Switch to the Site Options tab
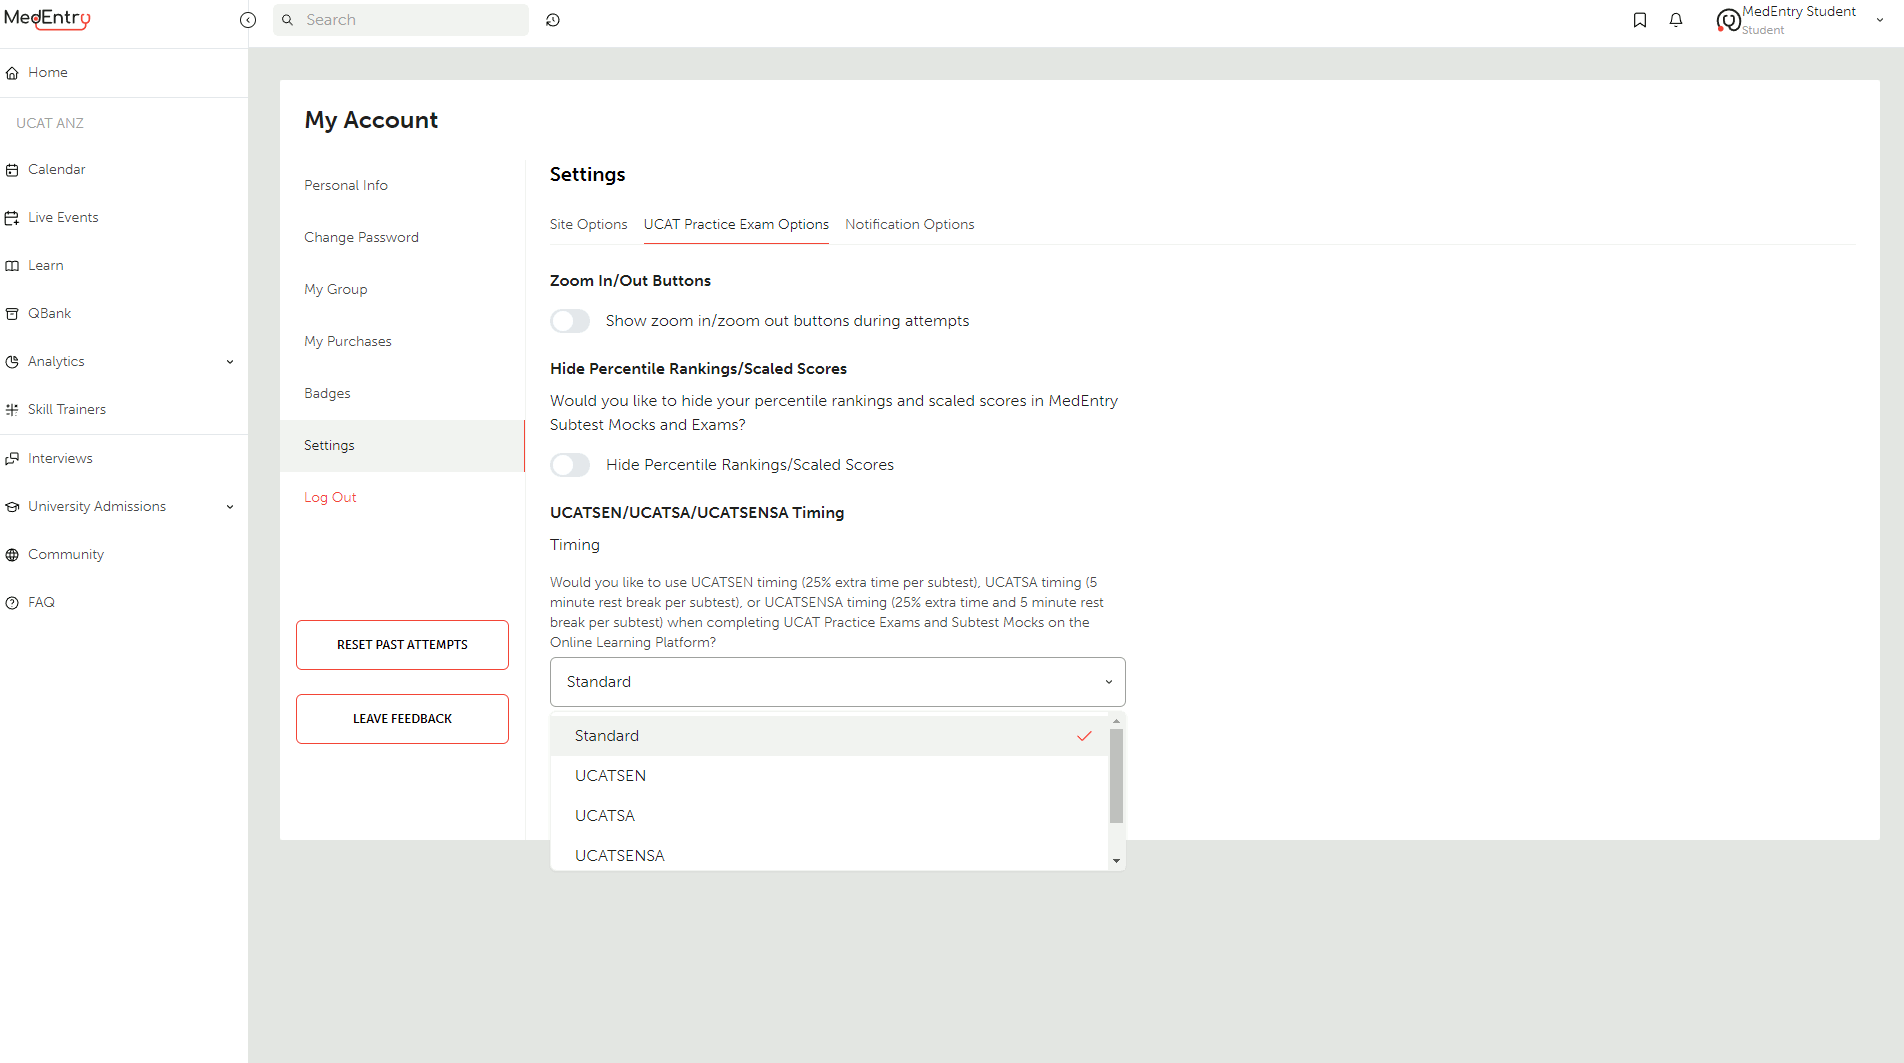This screenshot has width=1904, height=1063. (588, 224)
